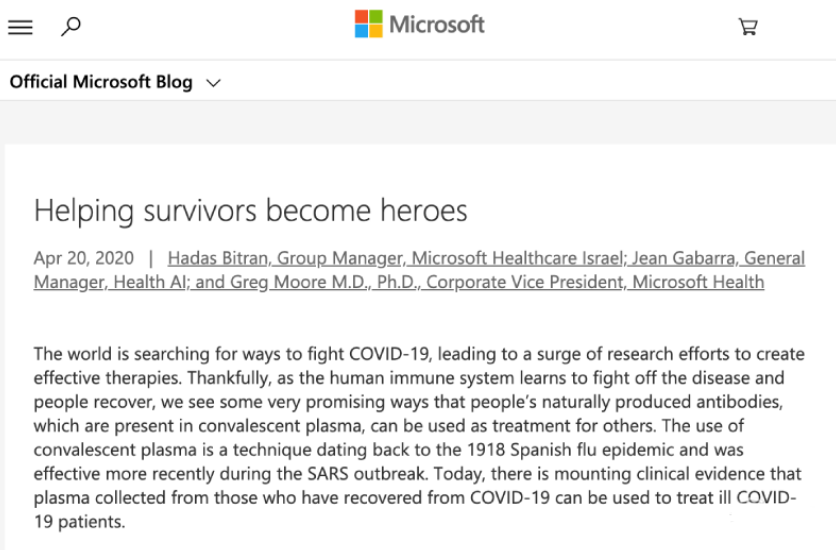Click the article title Helping survivors become heroes
Image resolution: width=836 pixels, height=550 pixels.
point(250,210)
